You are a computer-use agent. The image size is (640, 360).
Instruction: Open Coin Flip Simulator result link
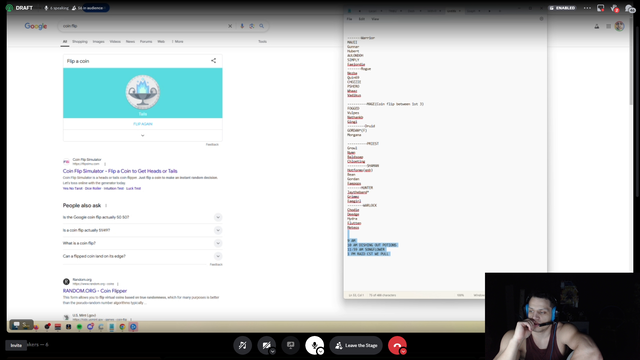[120, 171]
